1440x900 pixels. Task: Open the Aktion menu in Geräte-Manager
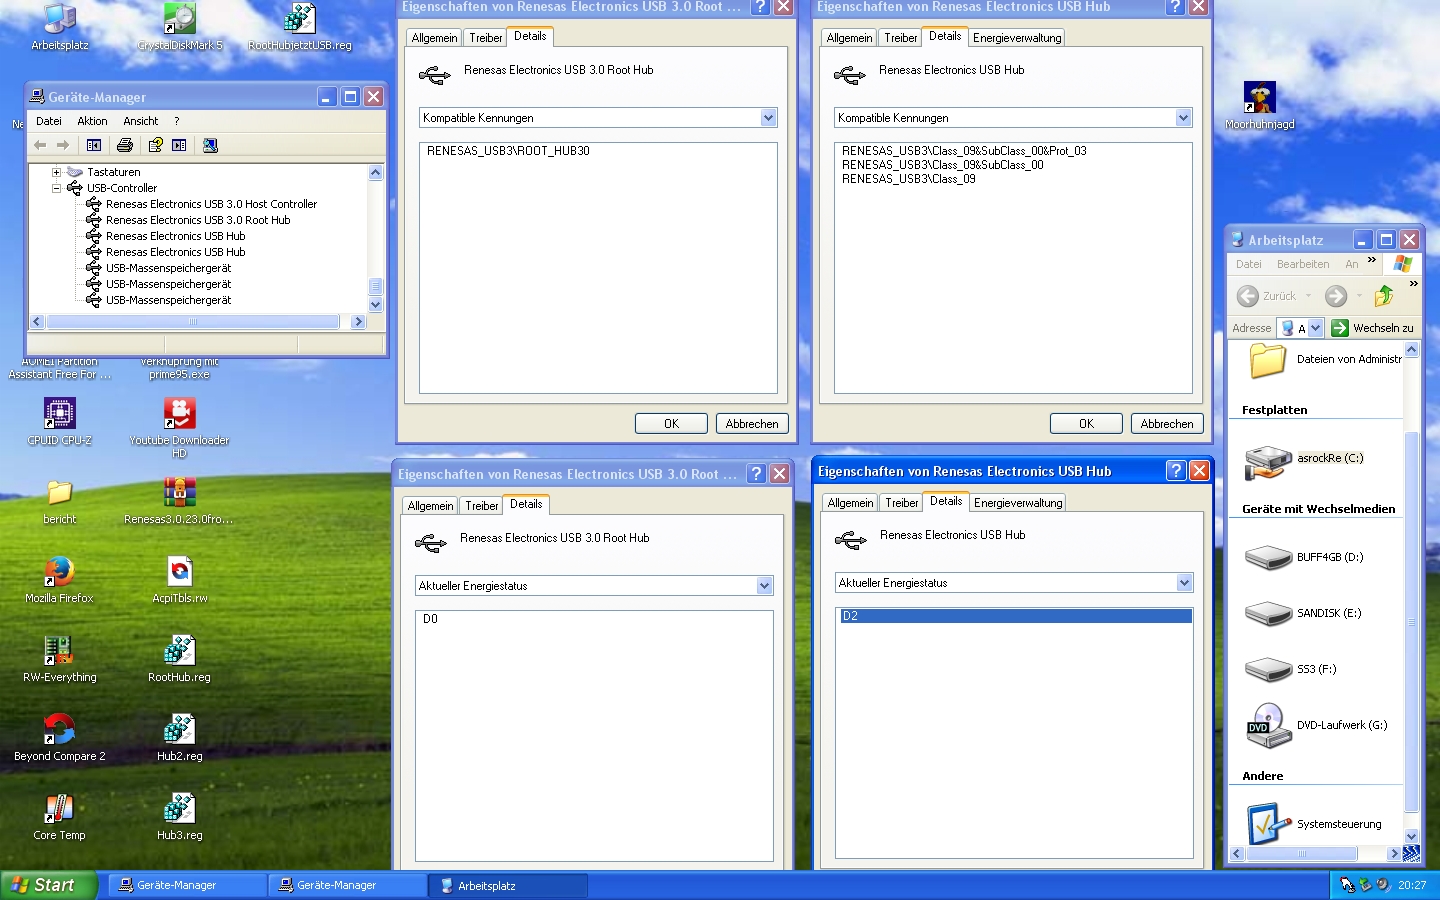point(92,121)
